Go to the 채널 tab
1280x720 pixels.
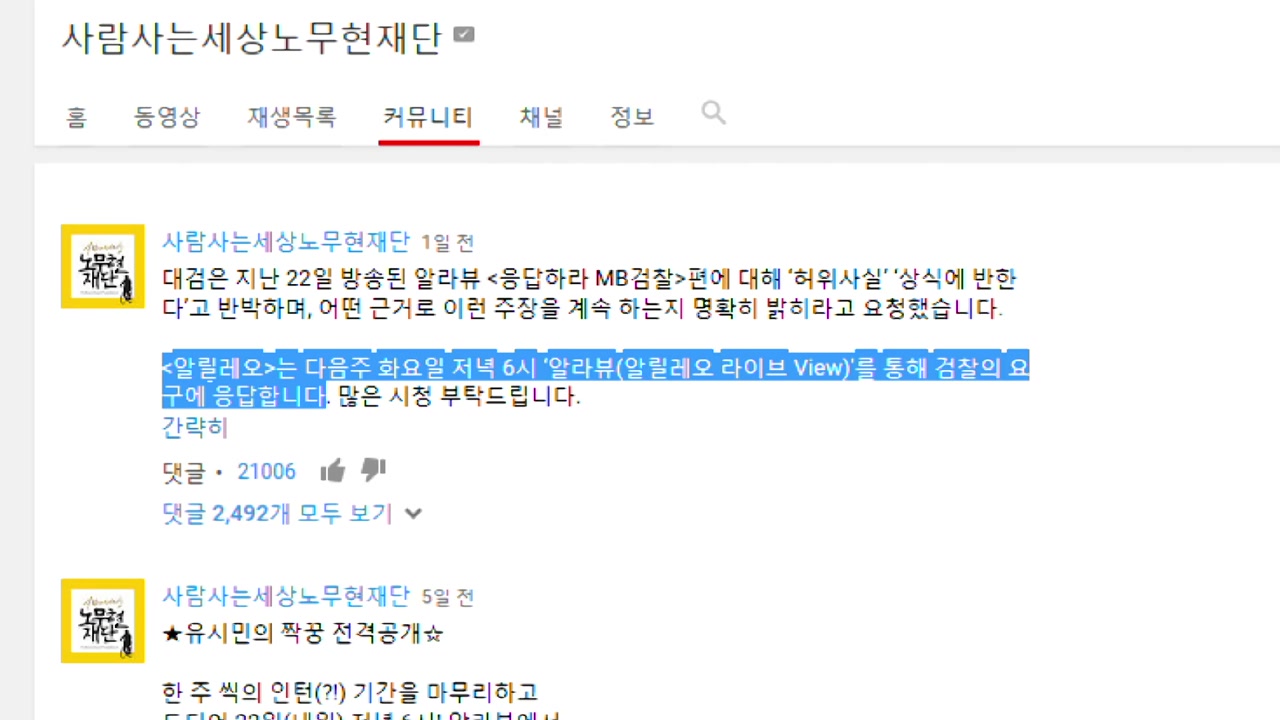tap(541, 117)
